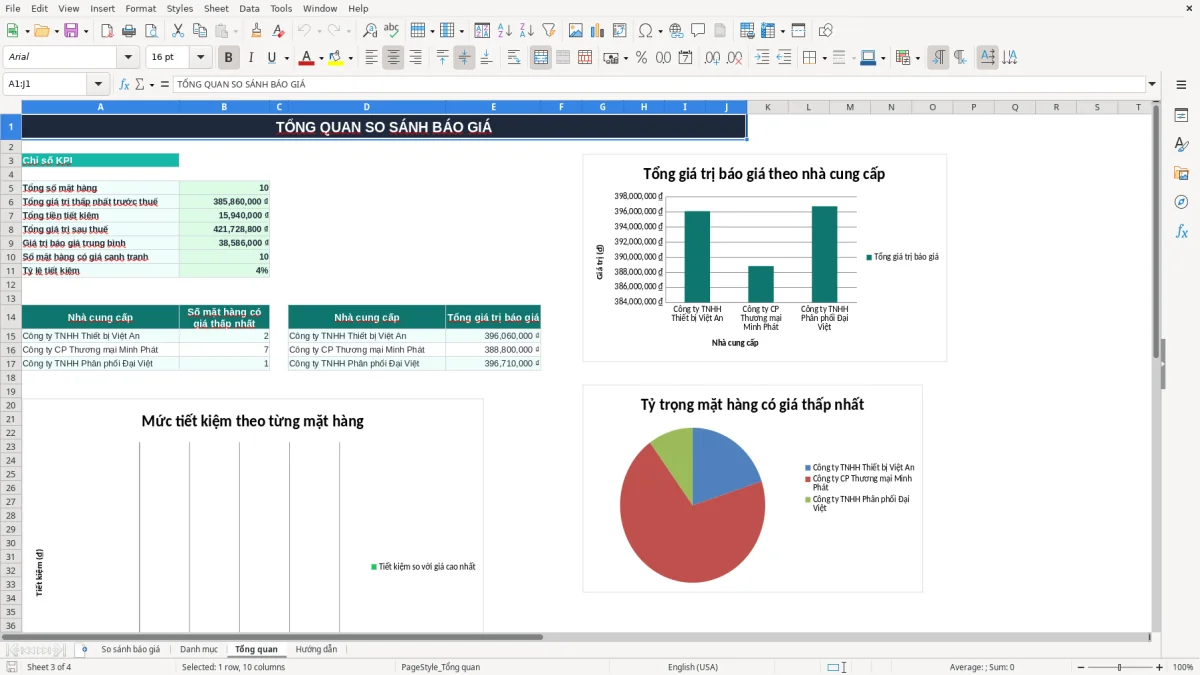
Task: Click the Insert Chart icon
Action: [598, 31]
